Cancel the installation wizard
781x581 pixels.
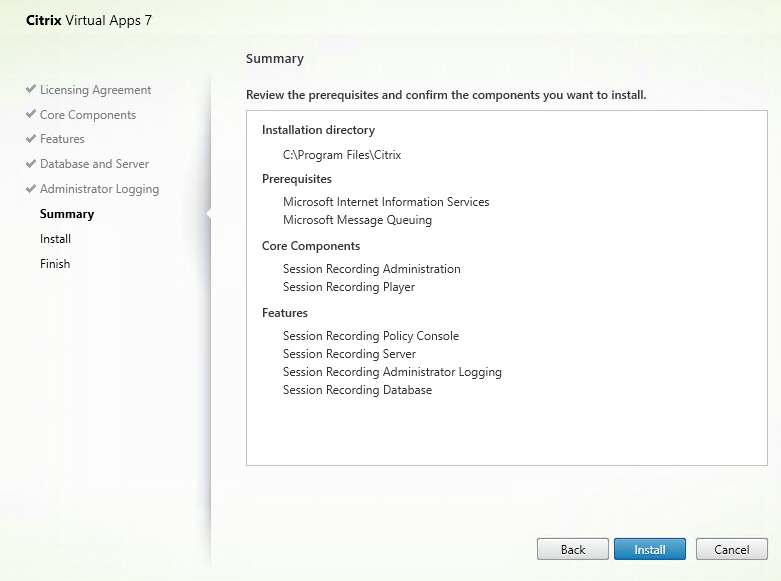pyautogui.click(x=731, y=549)
